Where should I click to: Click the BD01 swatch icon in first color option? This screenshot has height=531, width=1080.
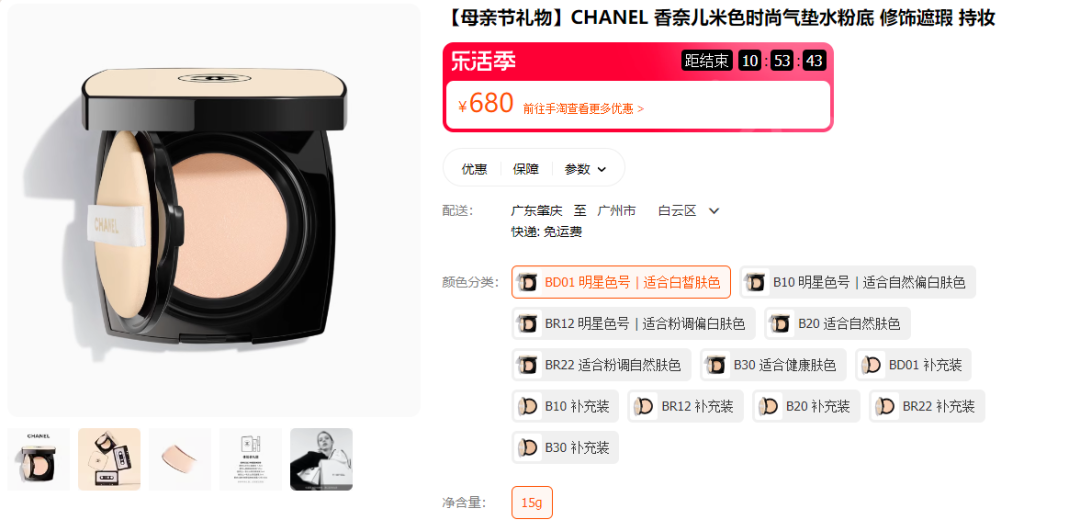coord(528,282)
